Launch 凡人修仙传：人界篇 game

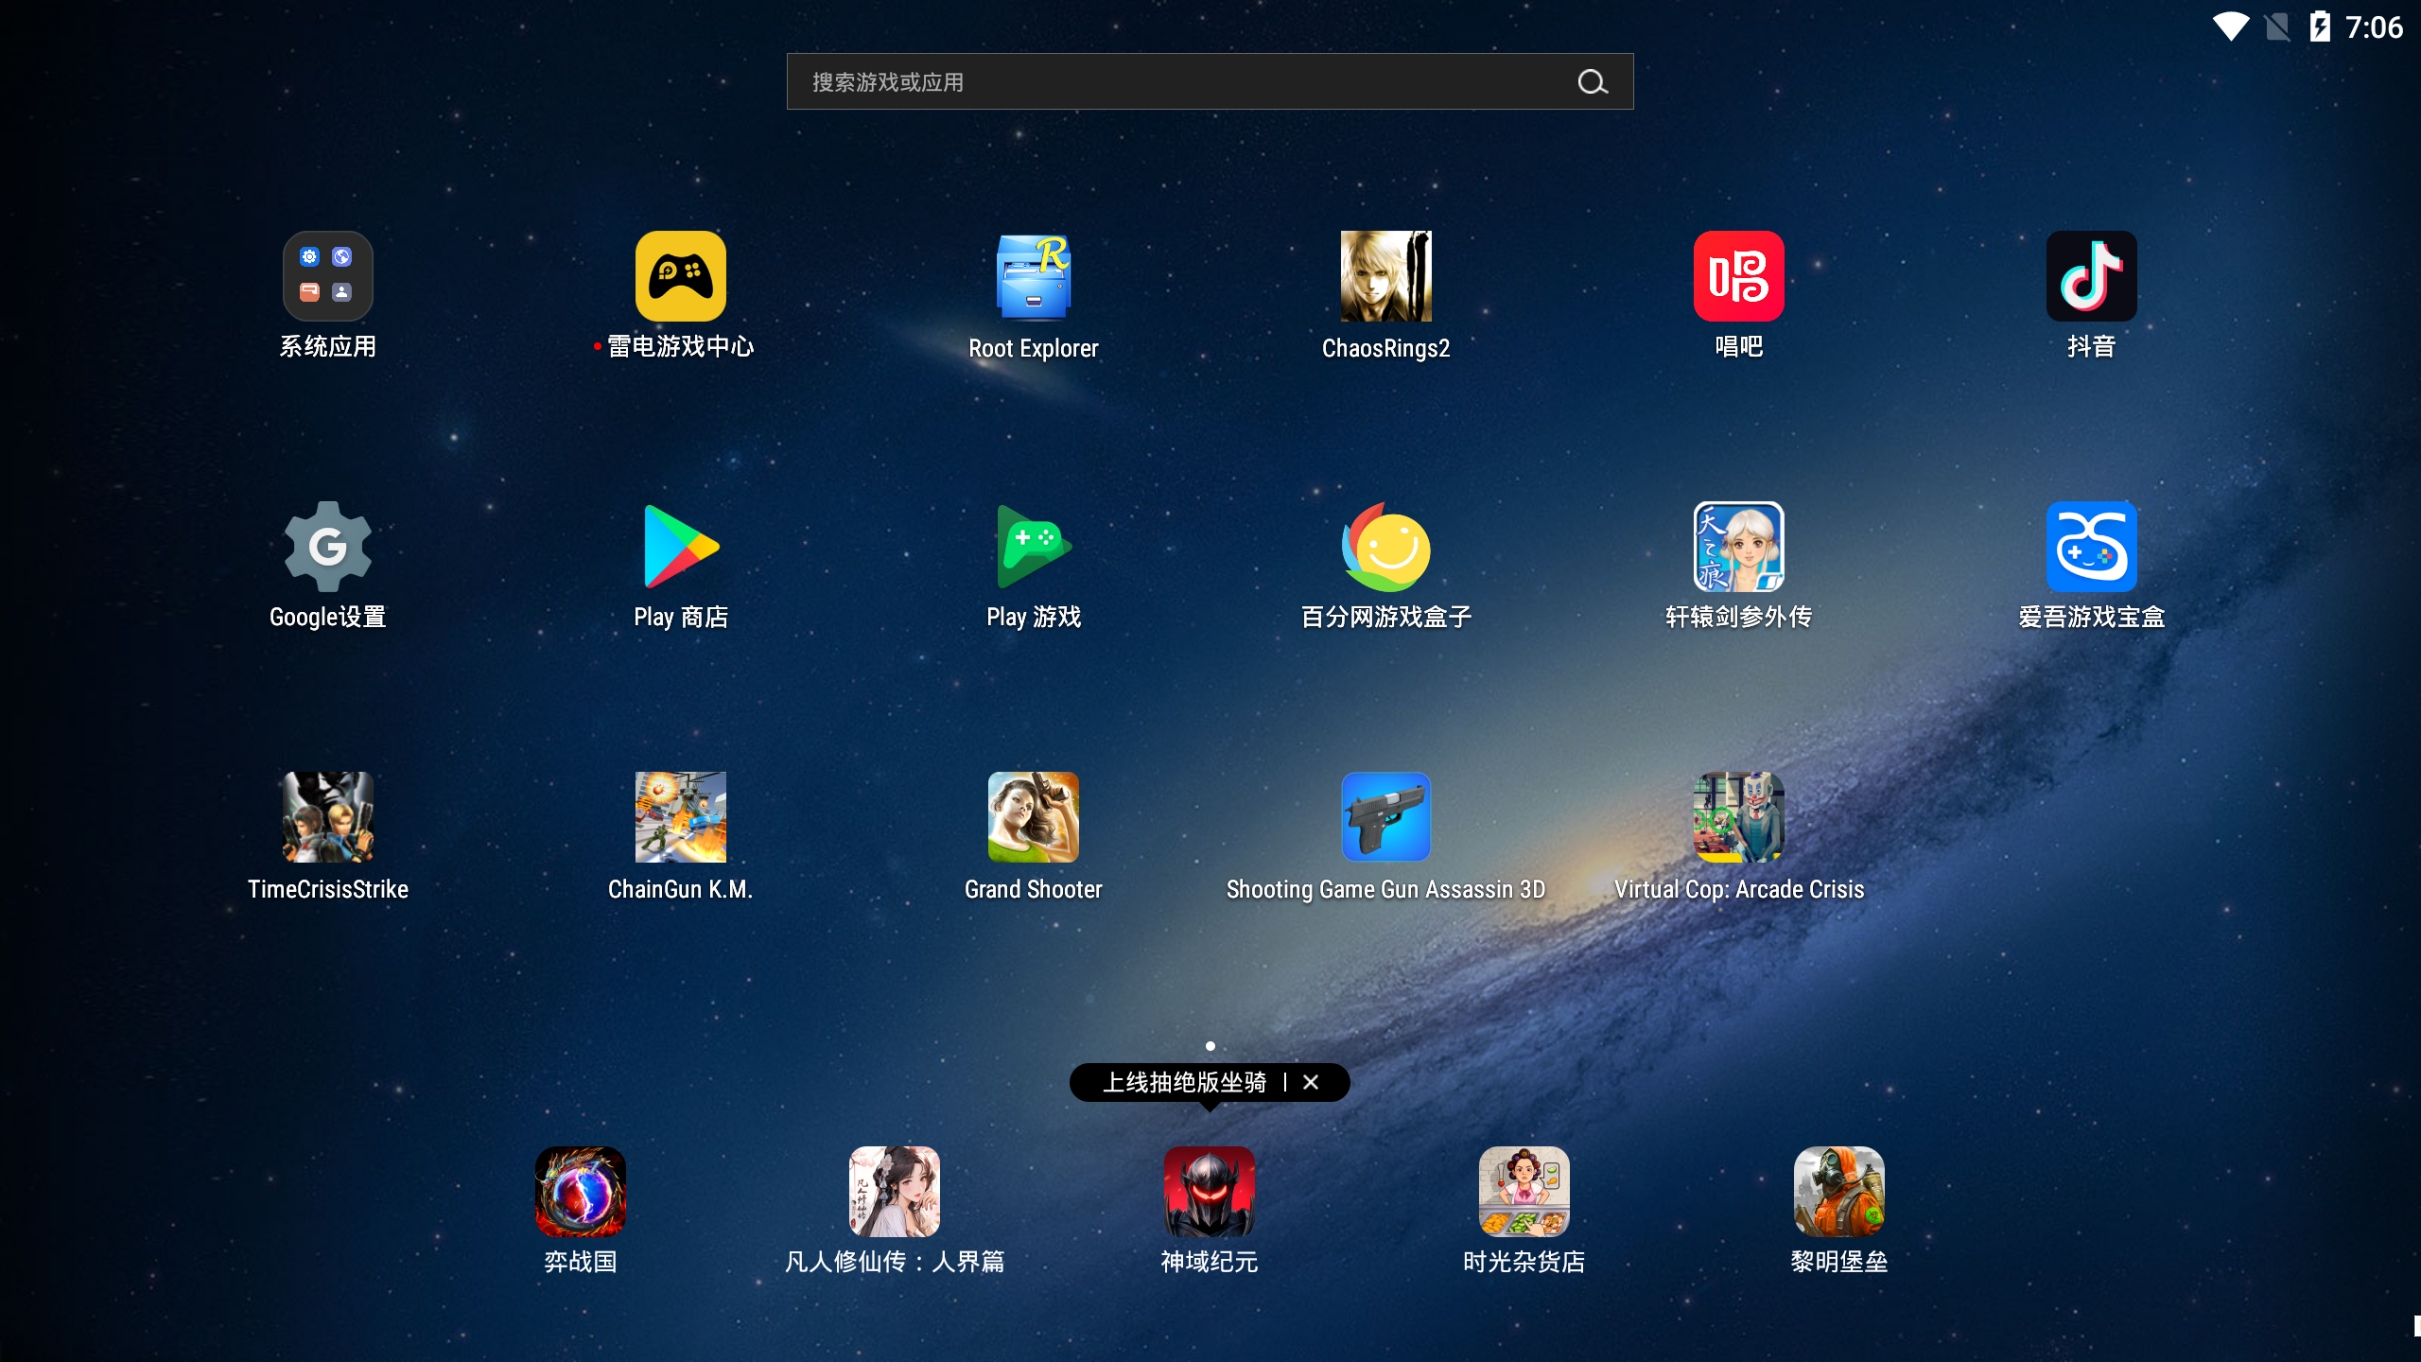pyautogui.click(x=894, y=1192)
